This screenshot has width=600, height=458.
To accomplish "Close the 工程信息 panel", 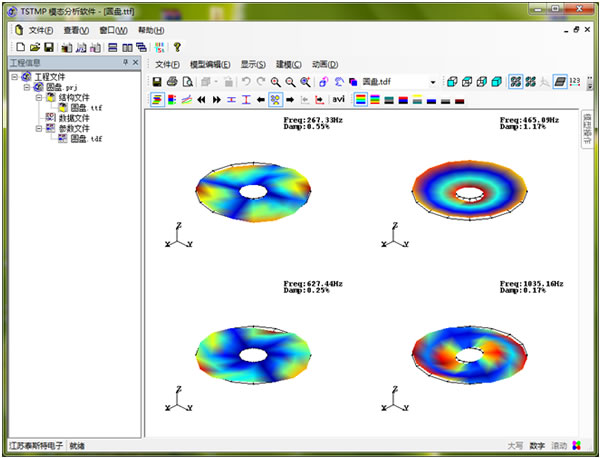I will point(136,62).
